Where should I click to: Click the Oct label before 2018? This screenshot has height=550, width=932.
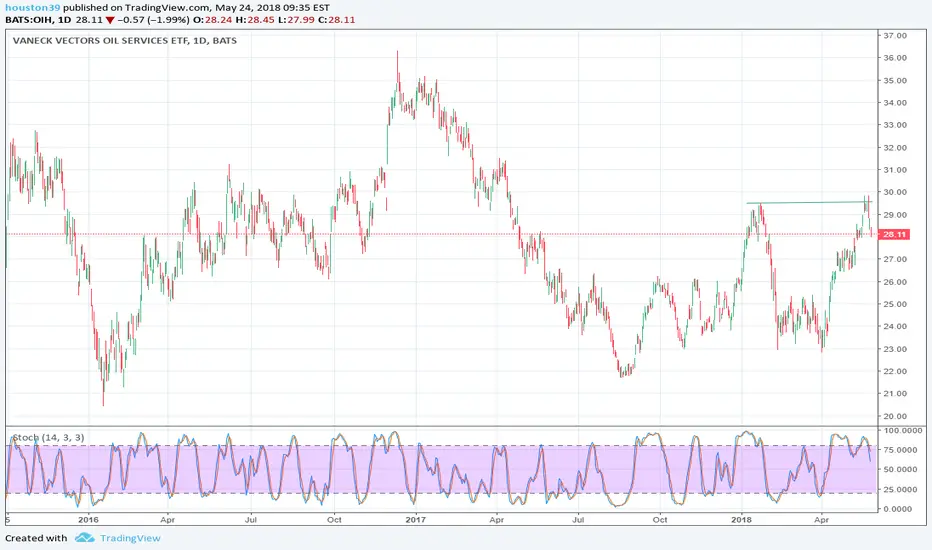[660, 520]
